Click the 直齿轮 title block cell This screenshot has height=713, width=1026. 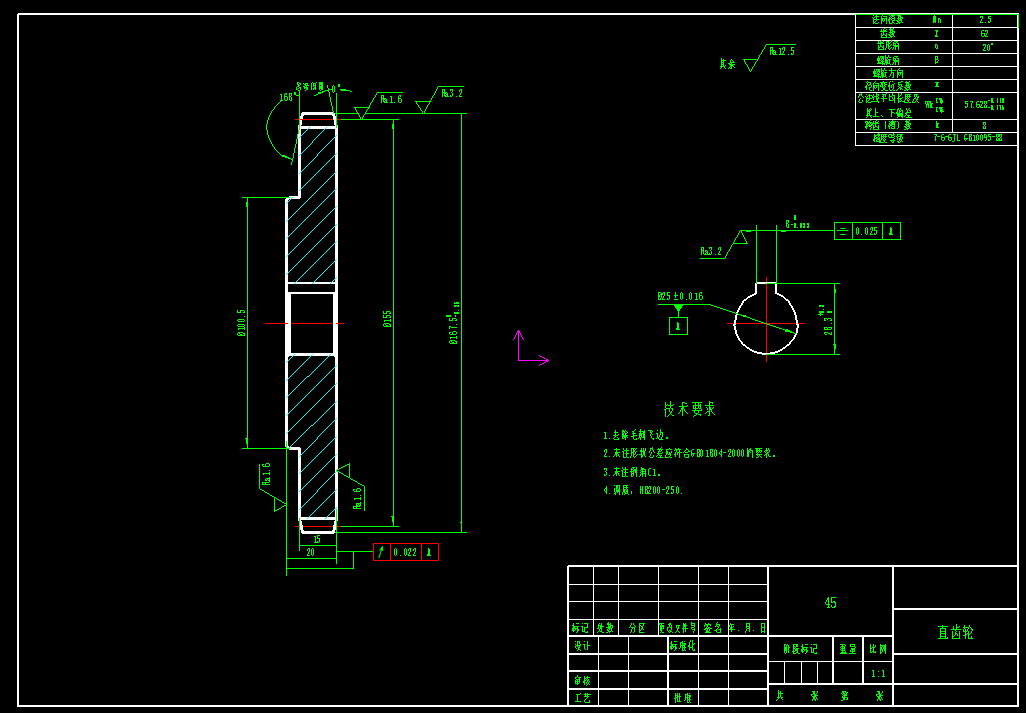955,632
